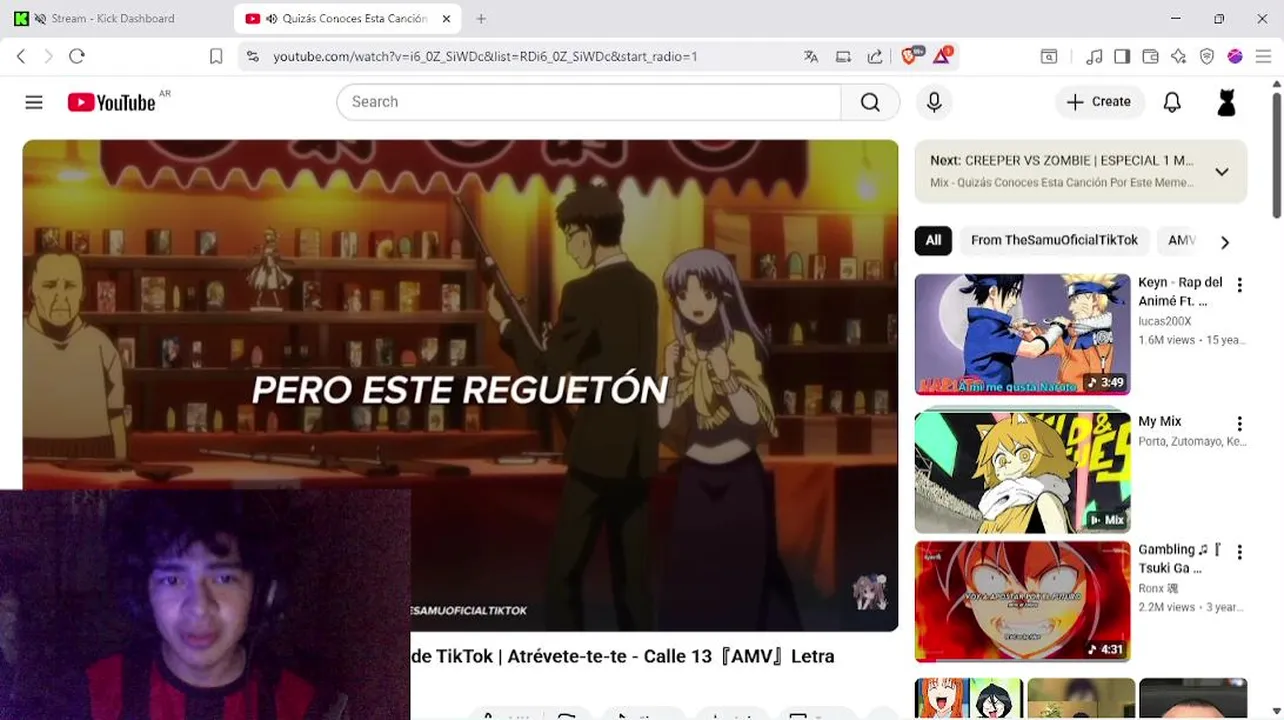Open Brave Playlist music note icon

pos(1094,57)
